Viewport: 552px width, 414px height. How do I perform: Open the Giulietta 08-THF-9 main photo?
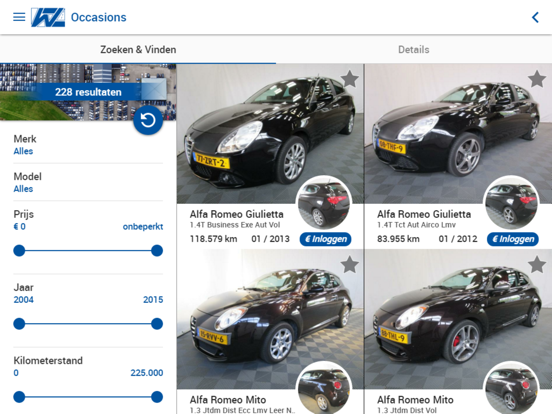[458, 134]
